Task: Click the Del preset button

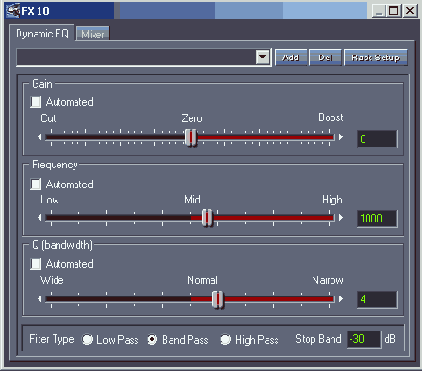Action: (x=325, y=57)
